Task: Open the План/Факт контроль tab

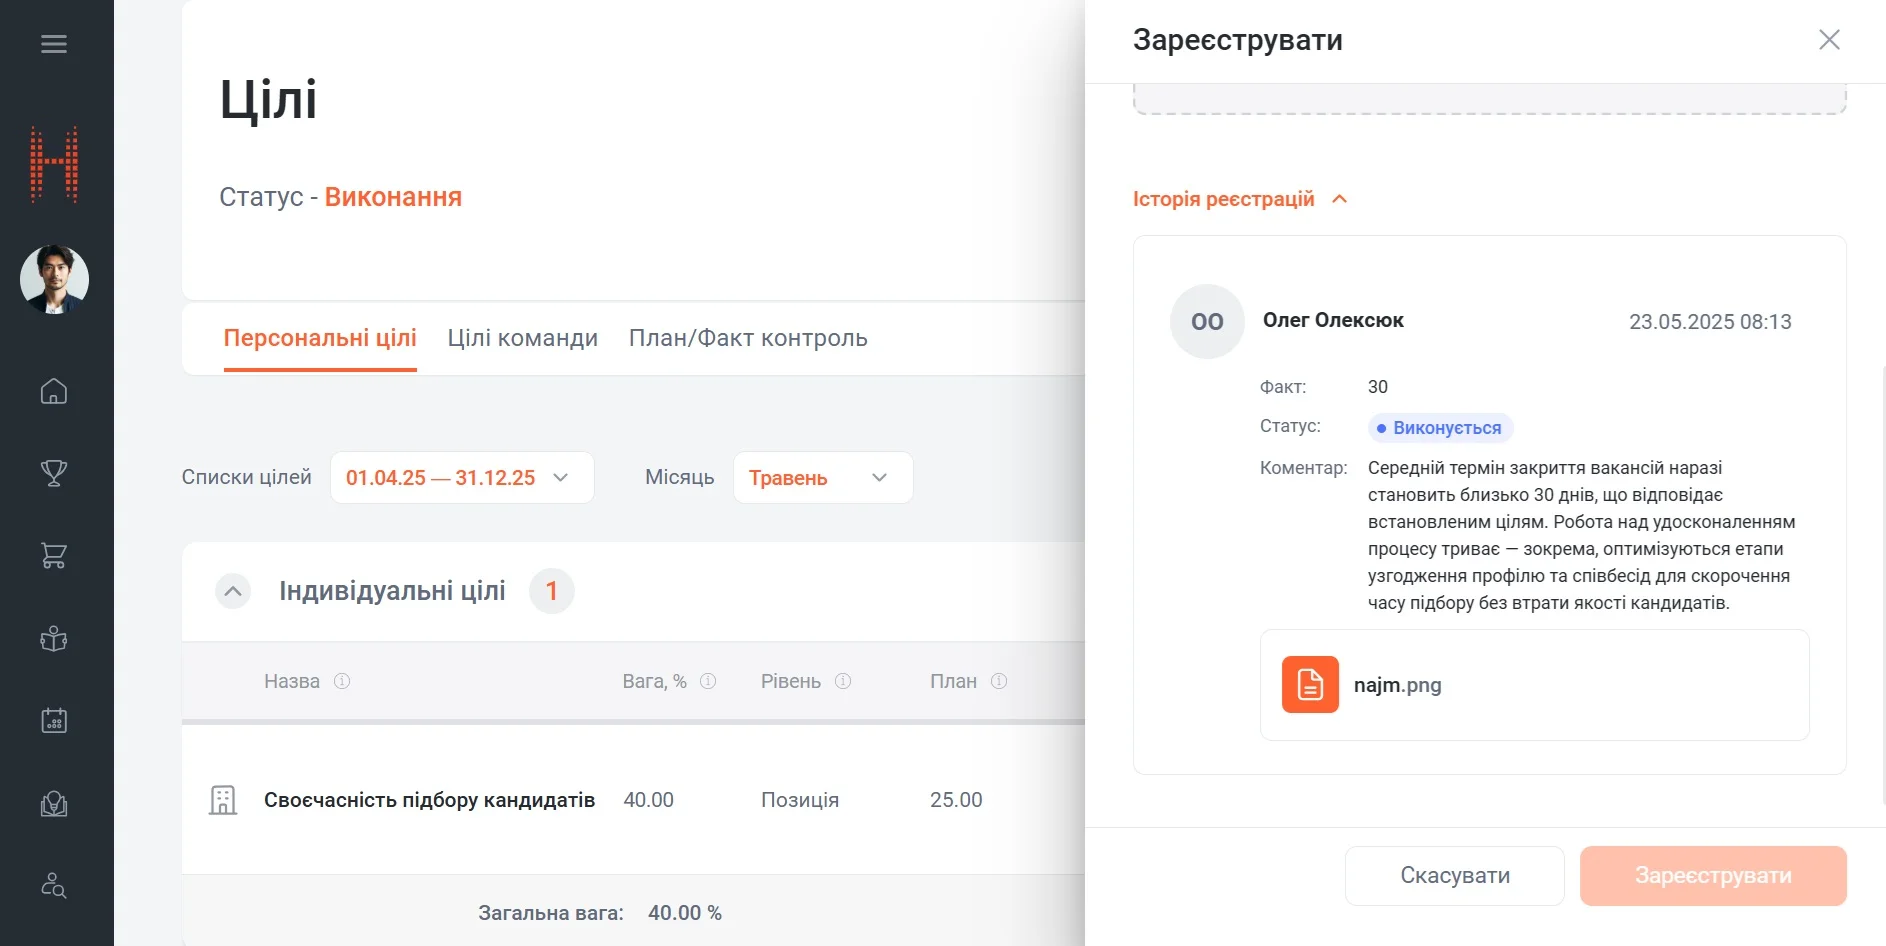Action: 748,338
